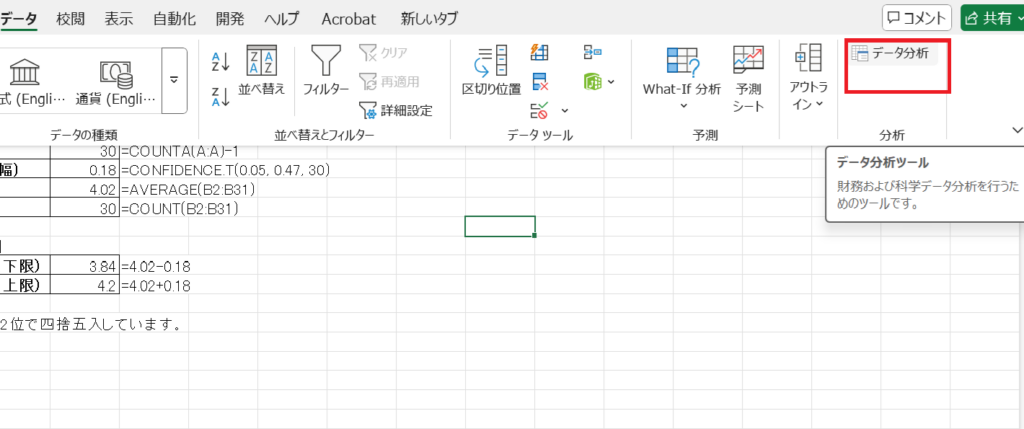This screenshot has width=1024, height=429.
Task: Select the 株式 (English) data type
Action: pos(33,82)
